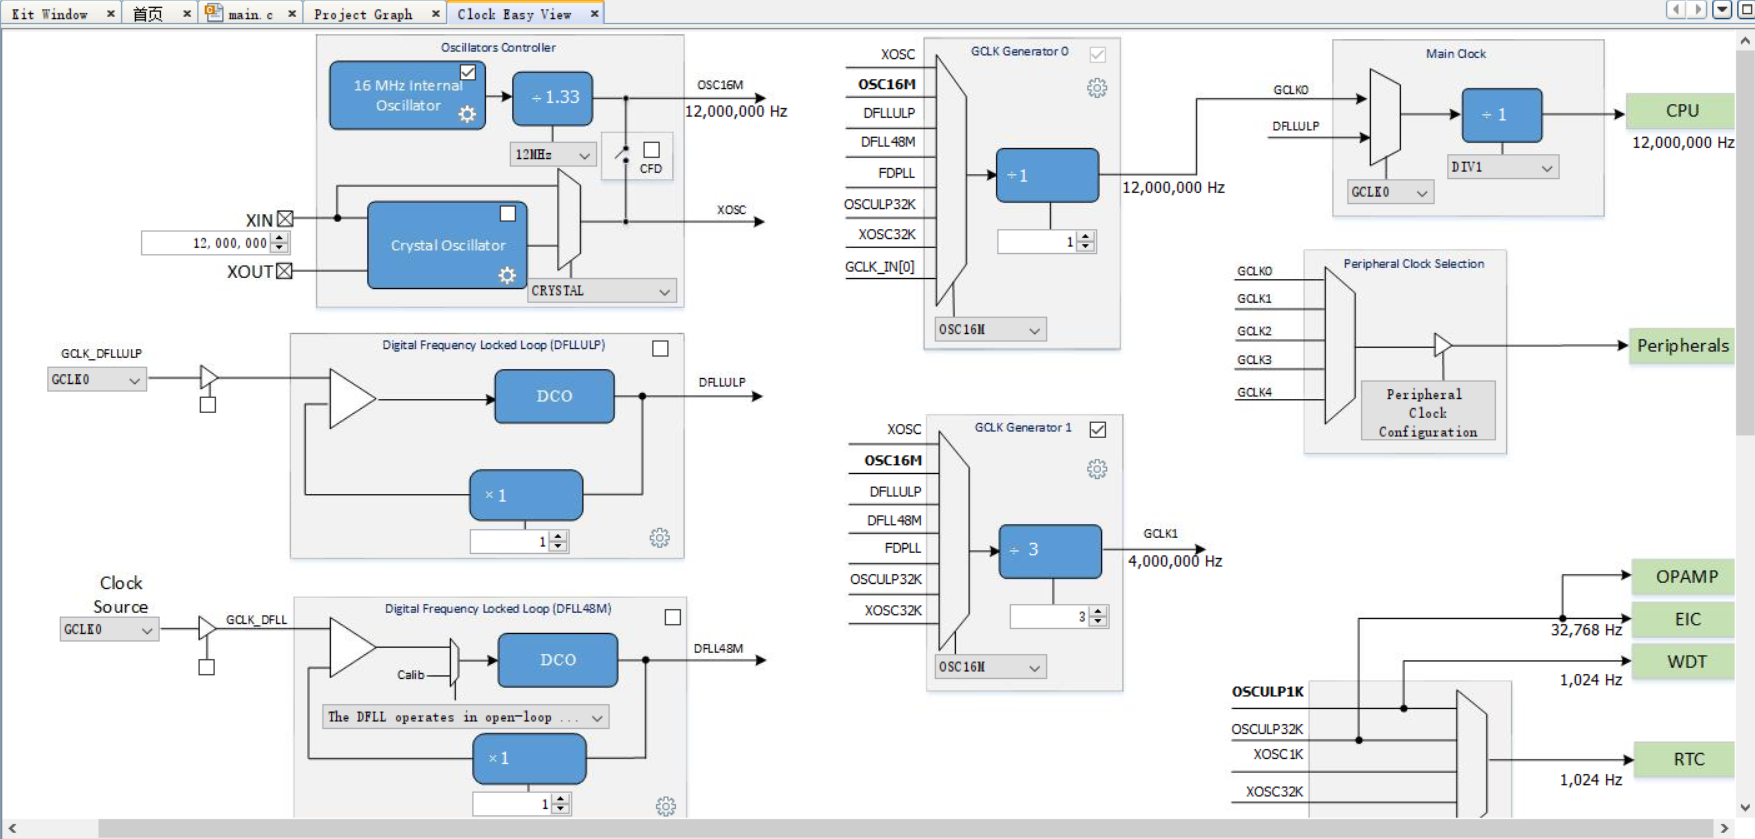Open the DFLL48M settings gear

pos(666,806)
